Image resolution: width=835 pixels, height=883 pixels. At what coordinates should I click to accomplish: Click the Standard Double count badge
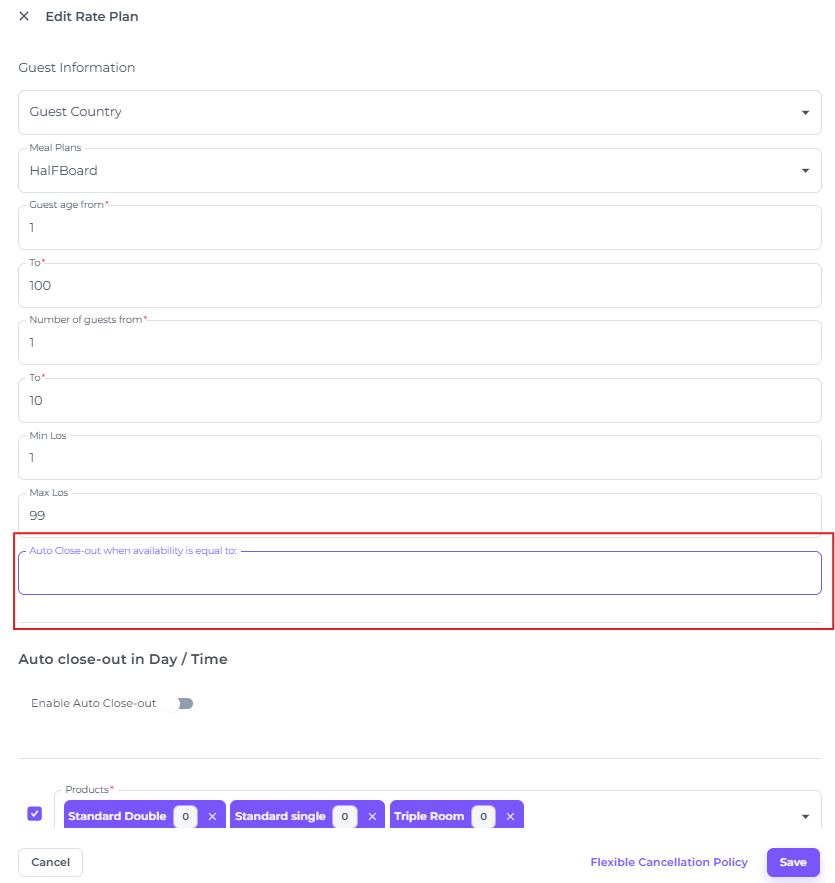(x=185, y=817)
